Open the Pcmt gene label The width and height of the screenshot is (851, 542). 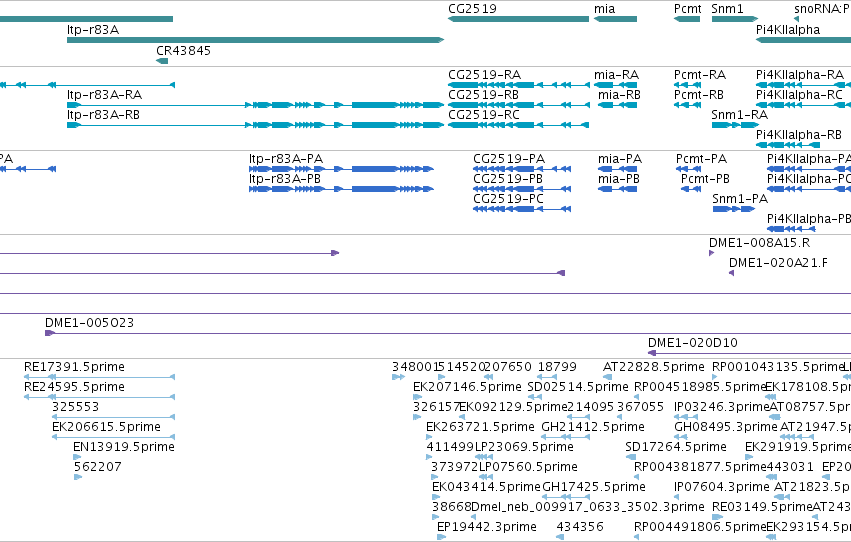pyautogui.click(x=688, y=9)
